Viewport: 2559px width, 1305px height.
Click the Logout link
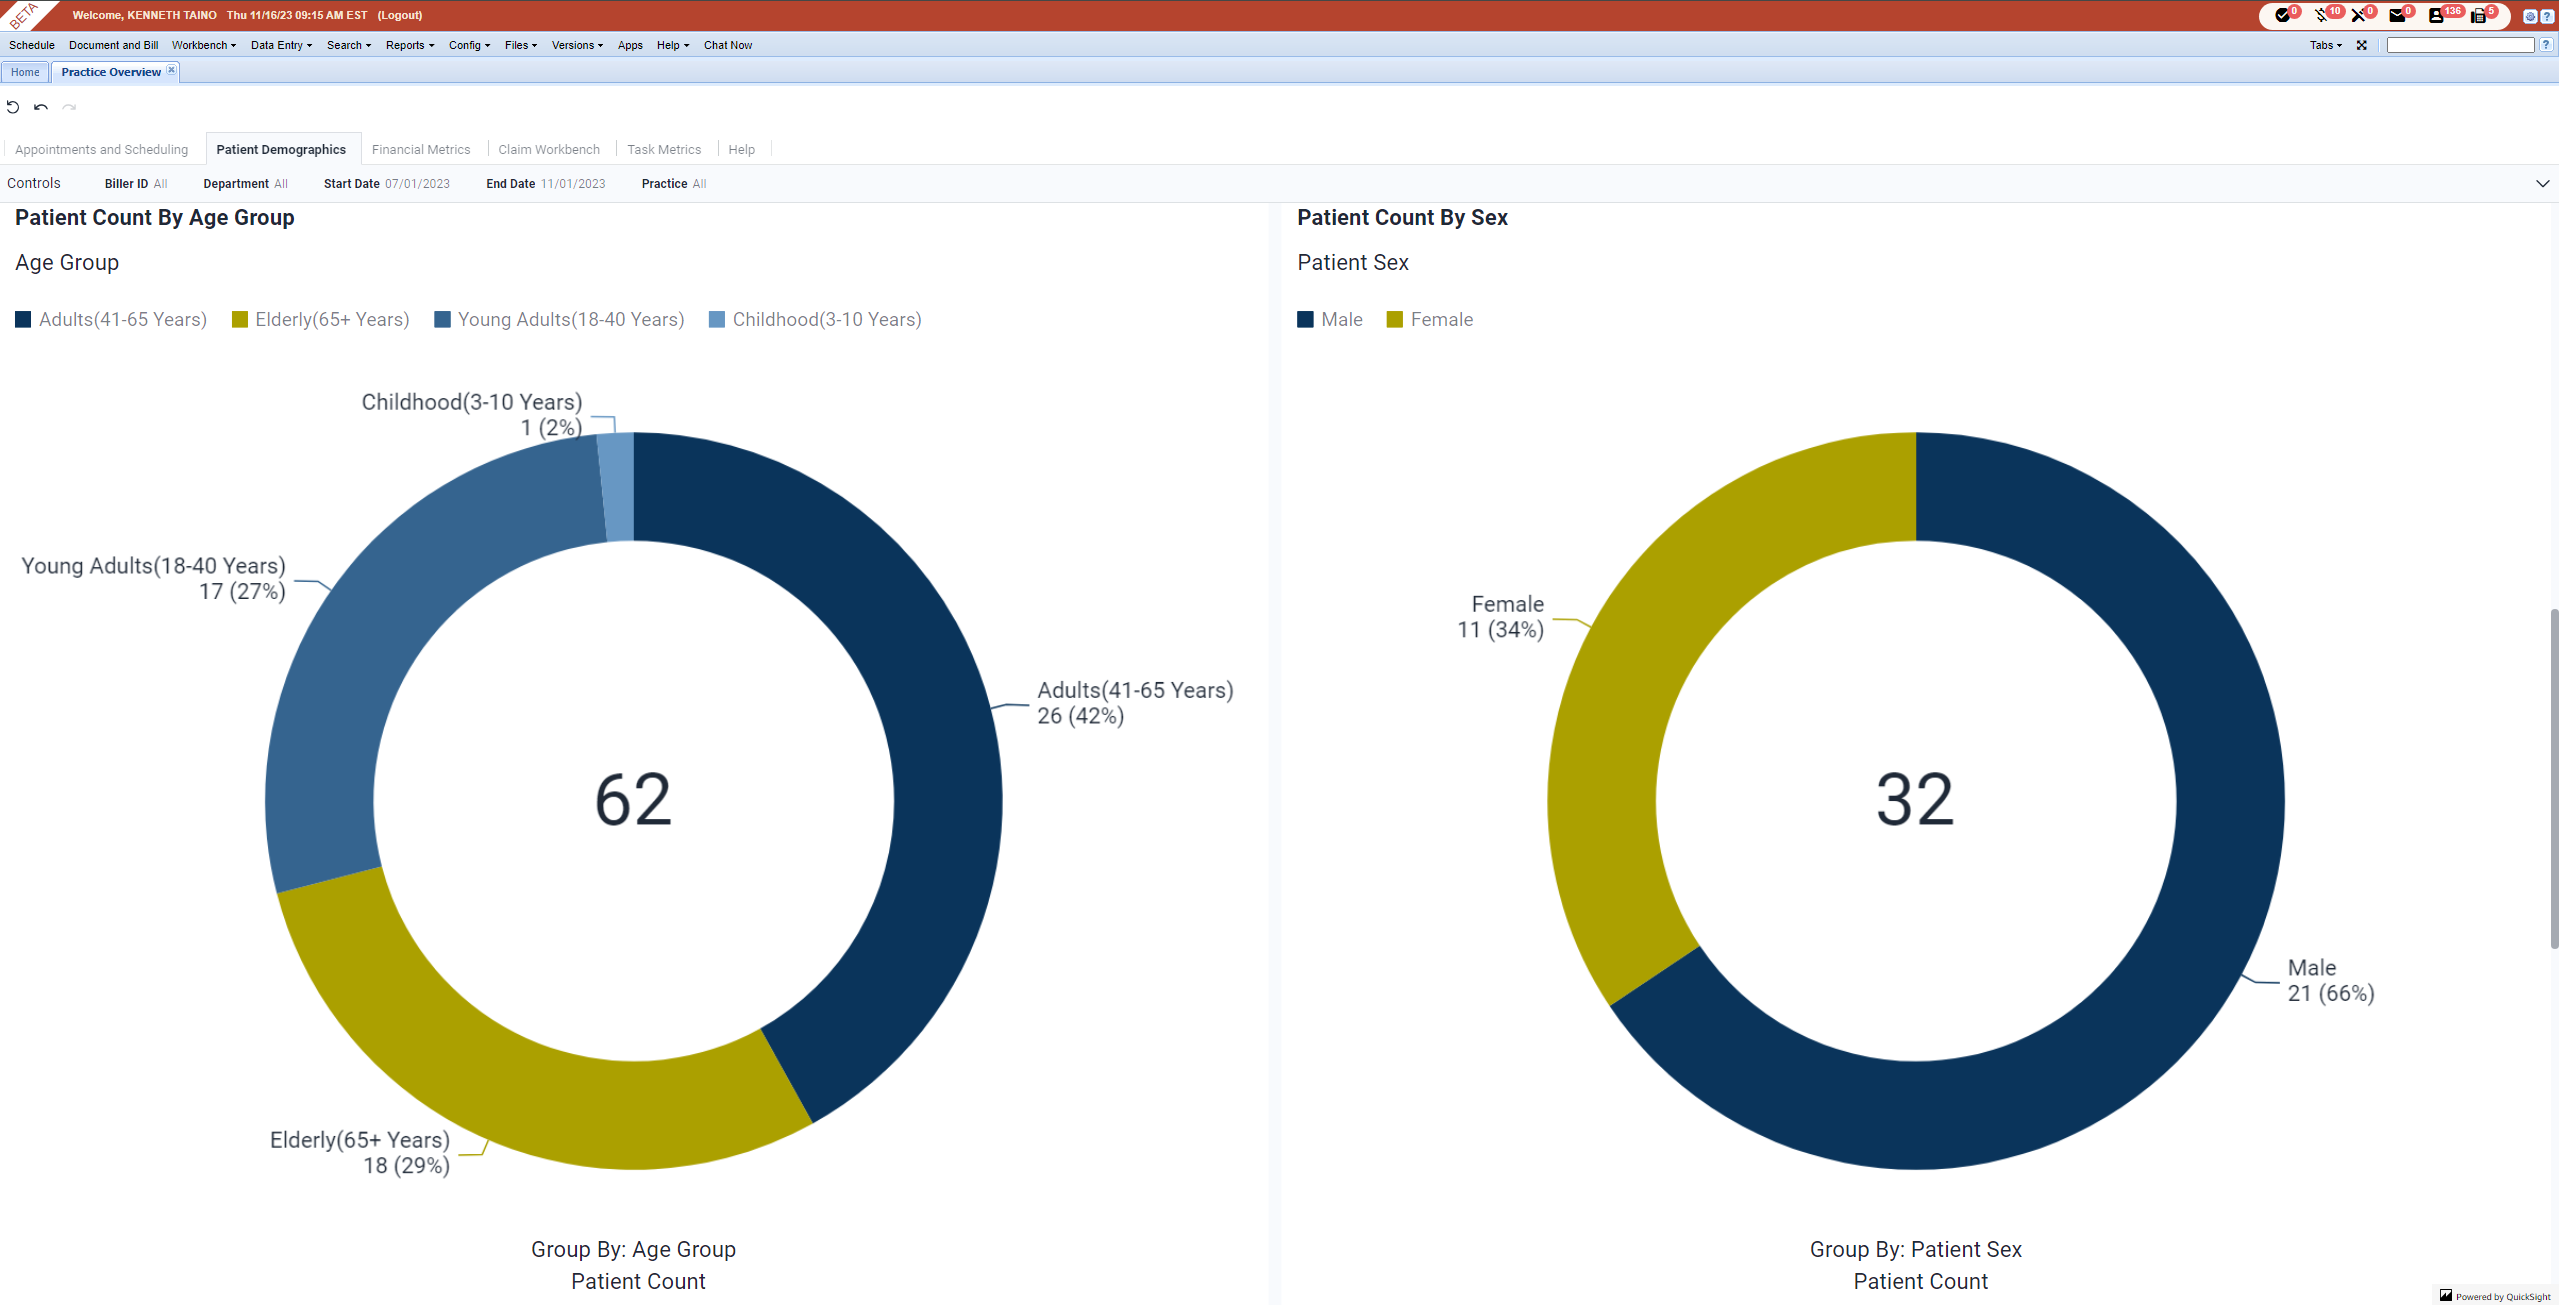(398, 15)
